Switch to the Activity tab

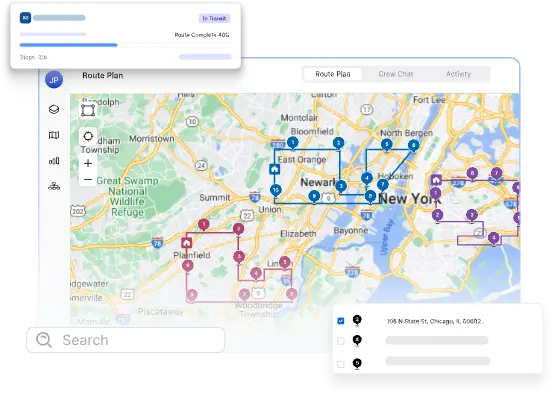[459, 74]
